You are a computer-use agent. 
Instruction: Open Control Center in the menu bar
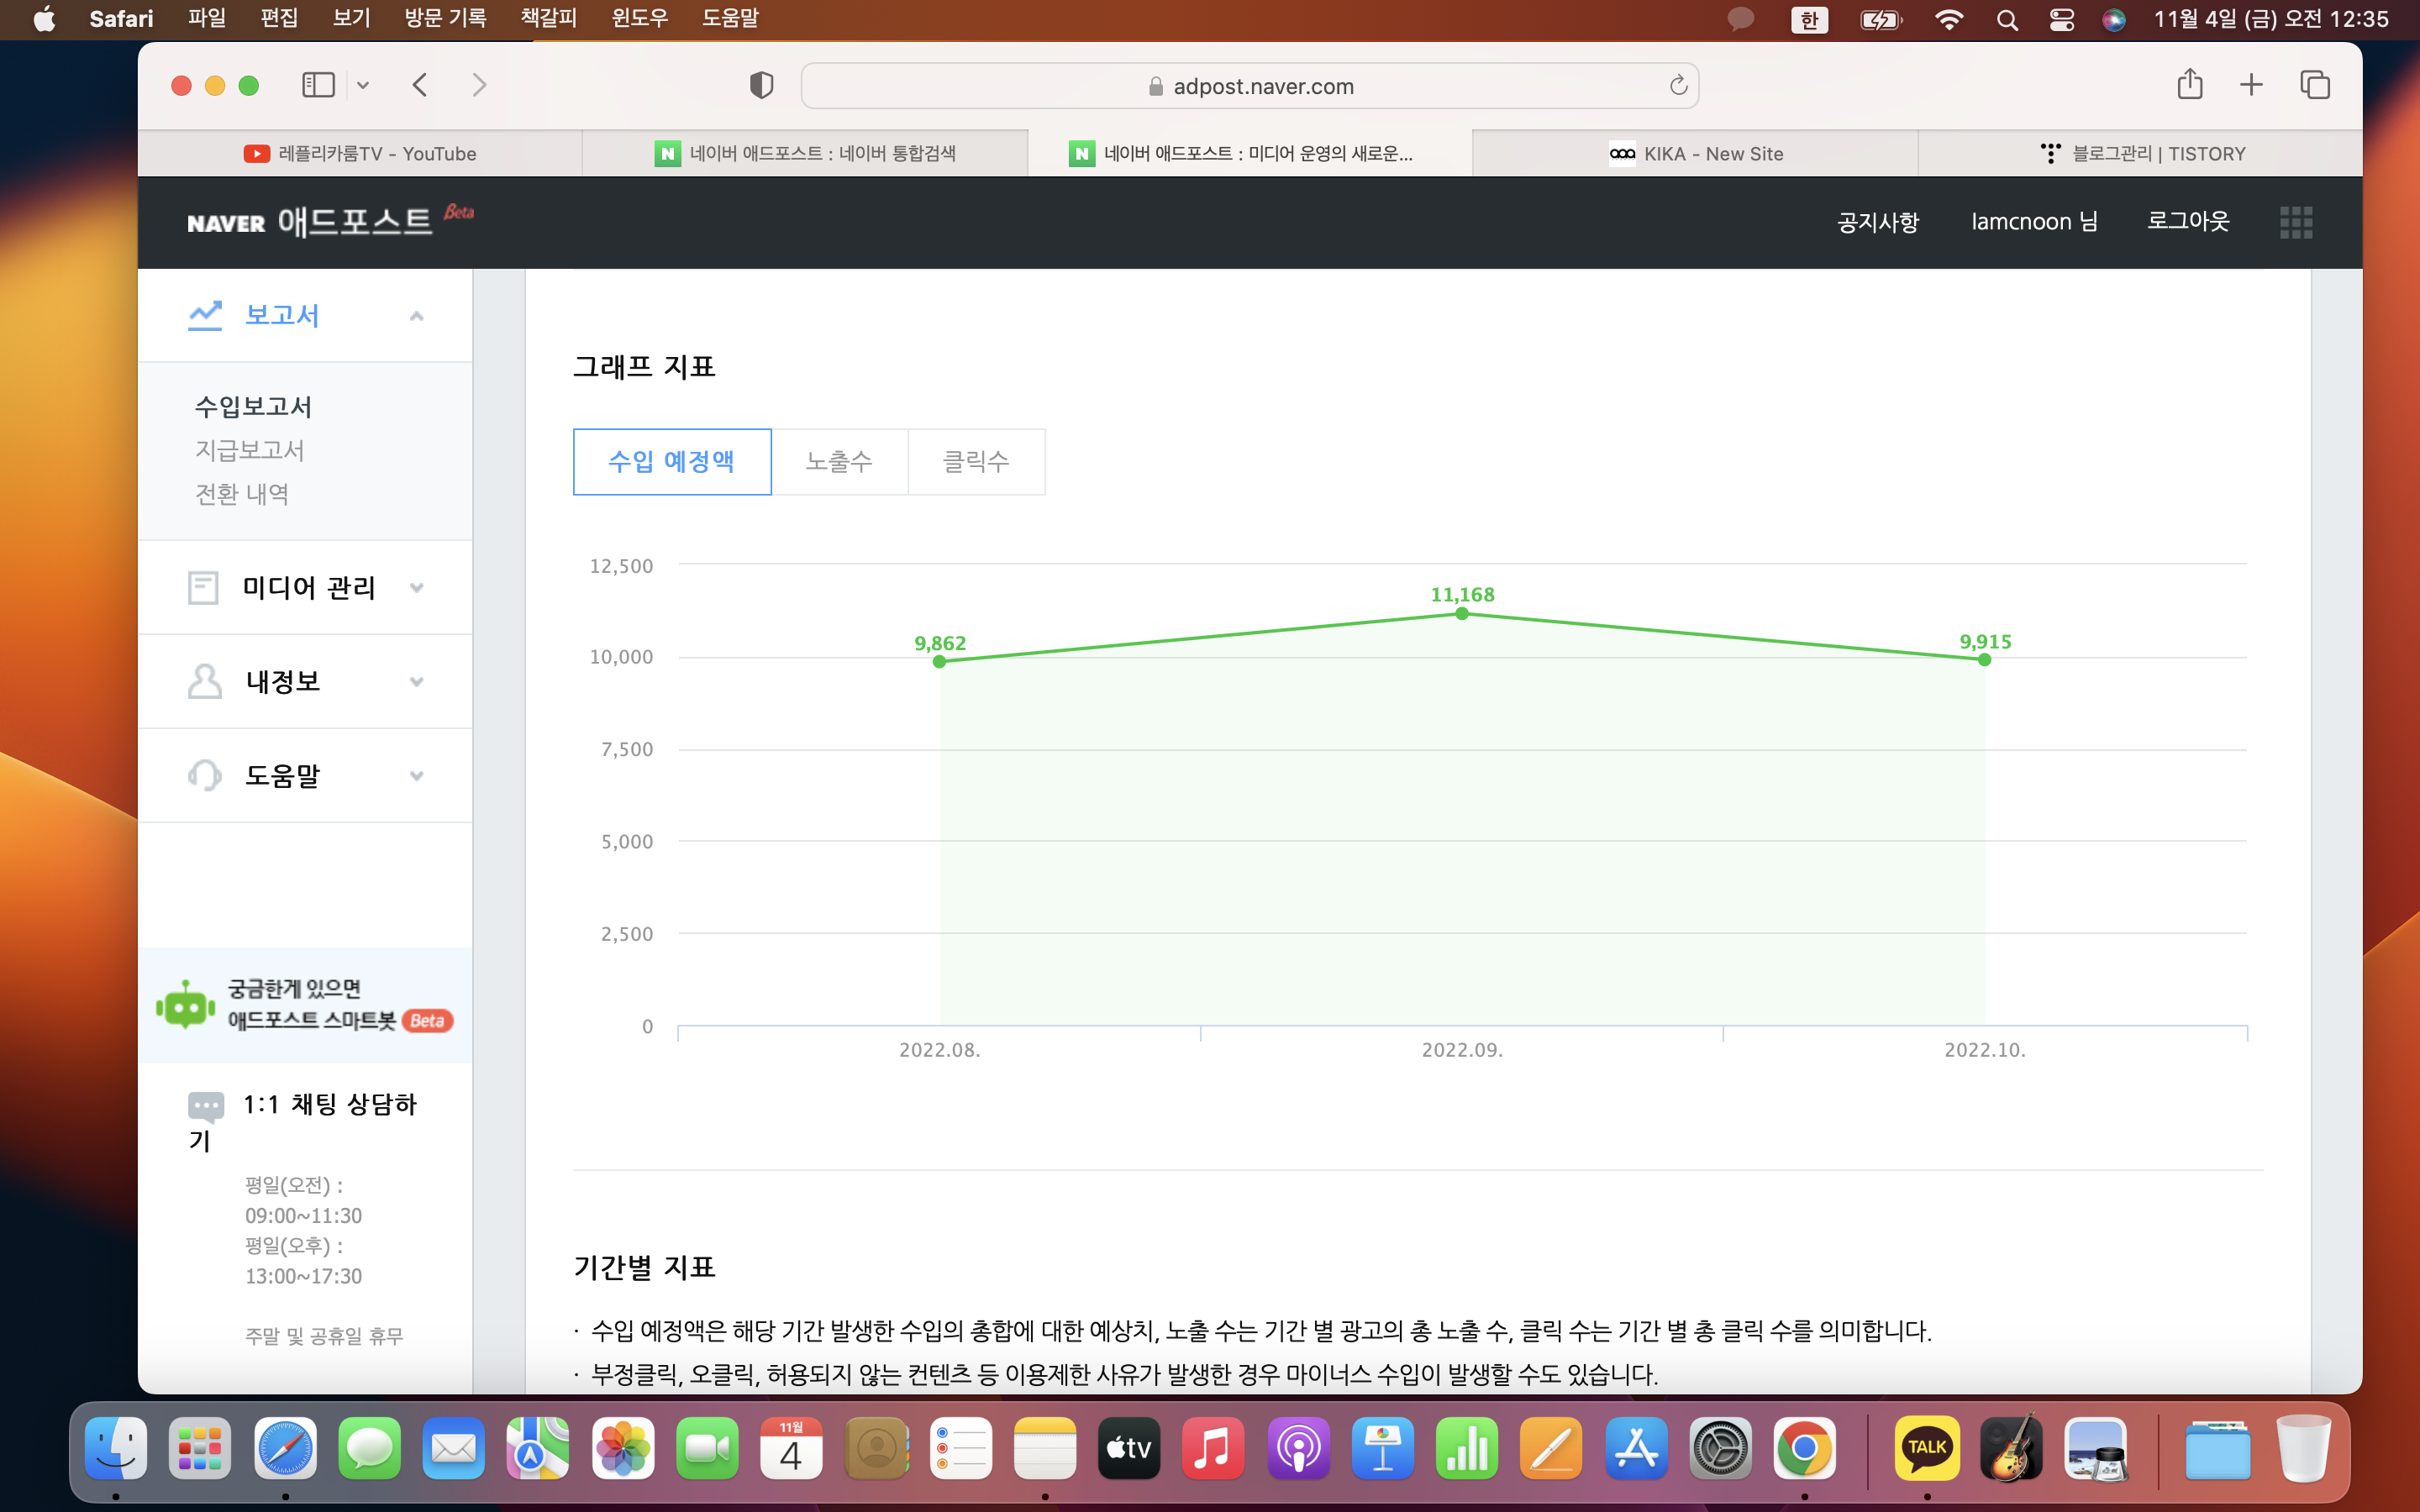(x=2061, y=20)
